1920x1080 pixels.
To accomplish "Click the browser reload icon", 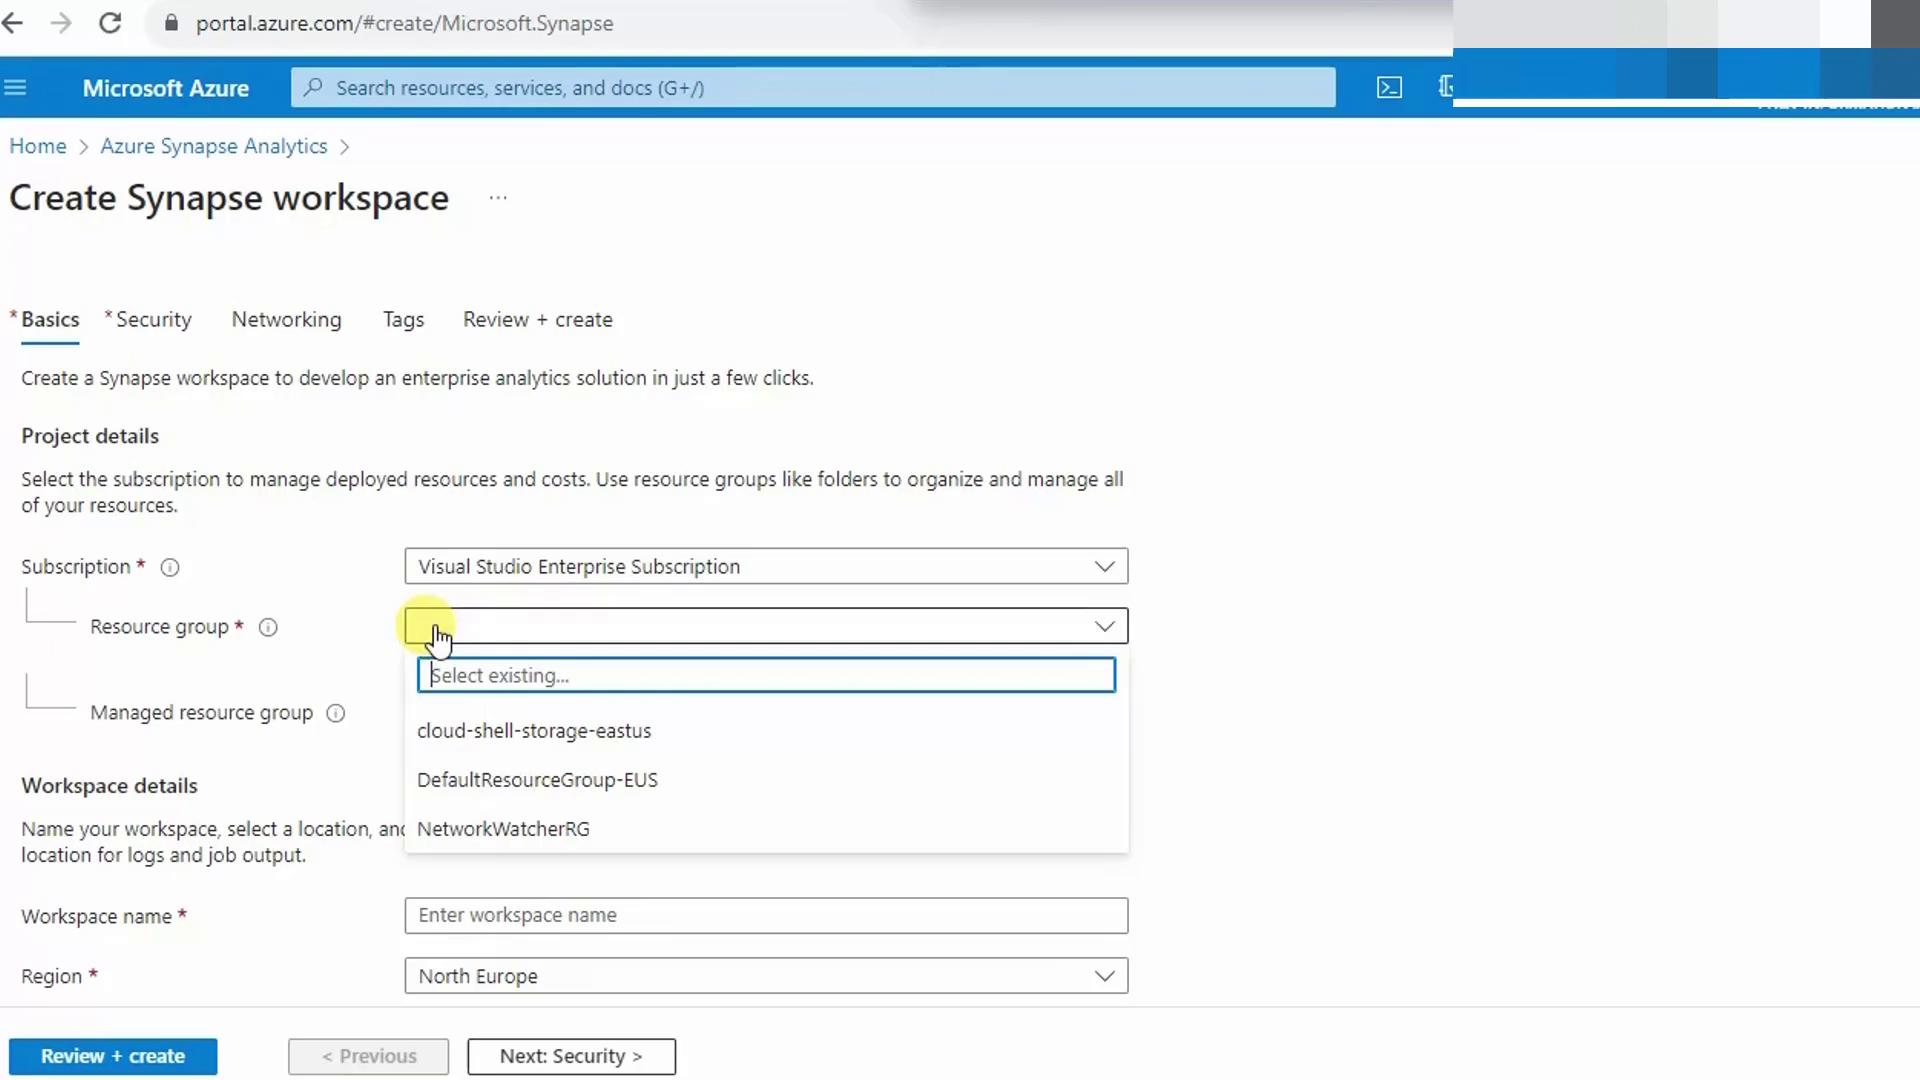I will point(110,23).
